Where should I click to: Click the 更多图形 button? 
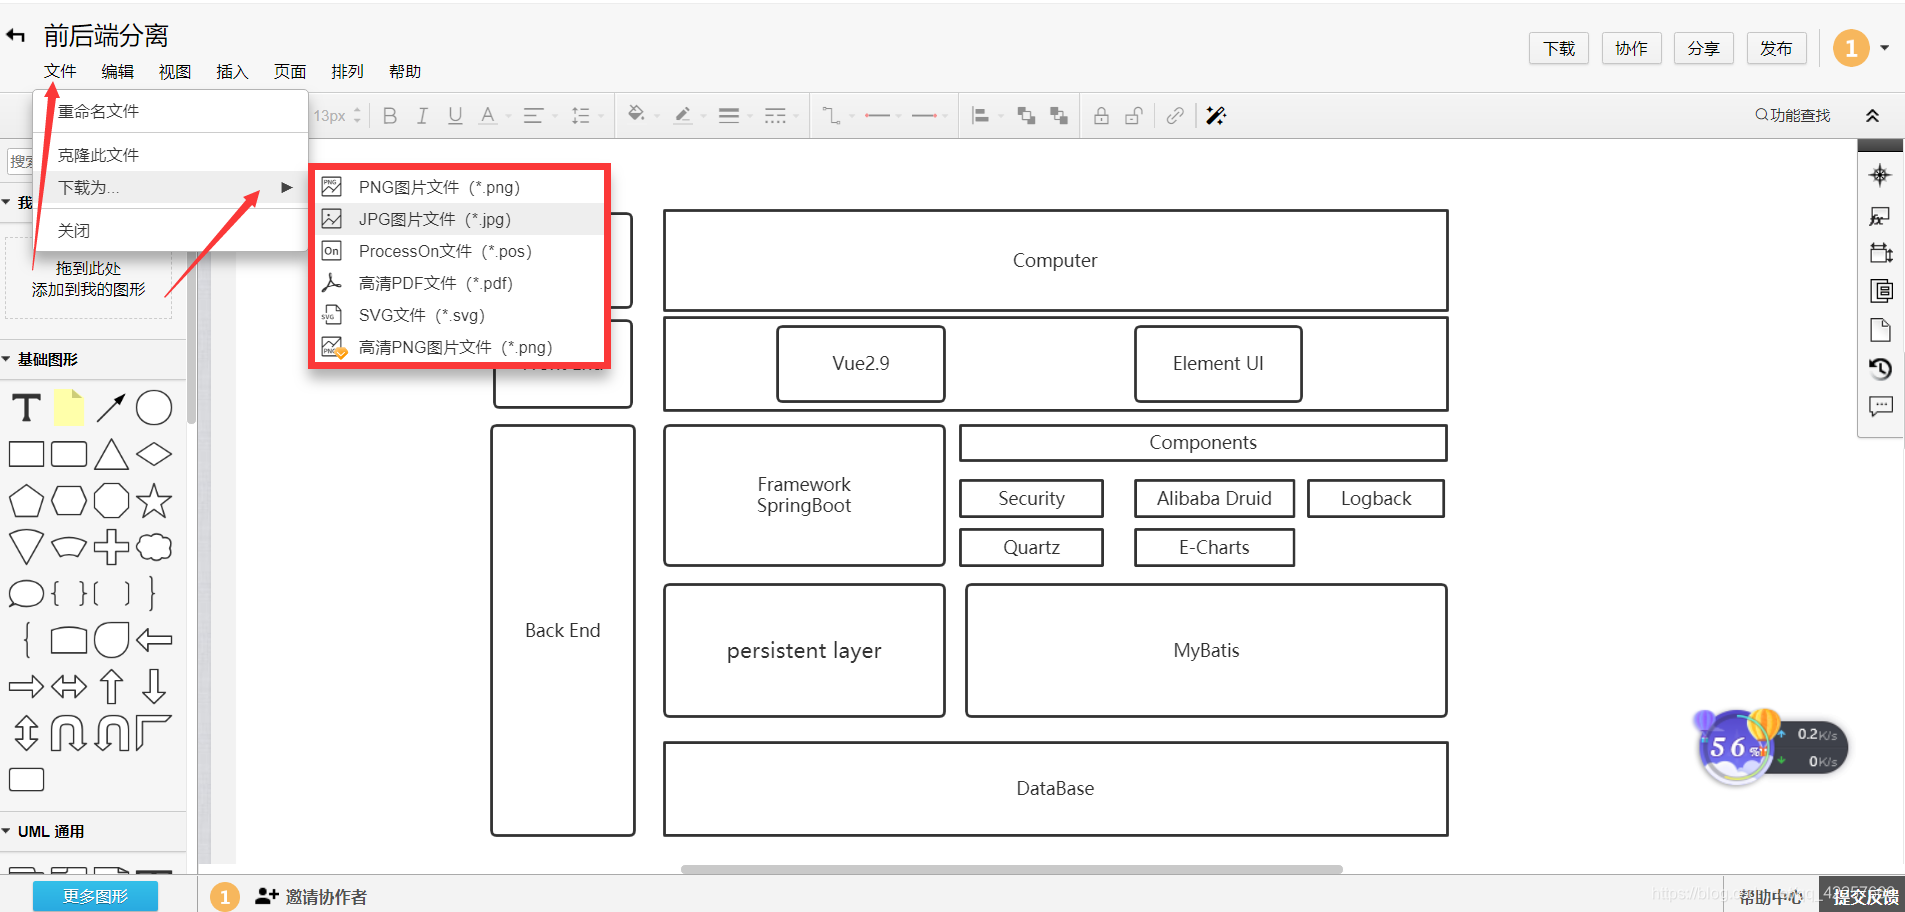point(96,896)
